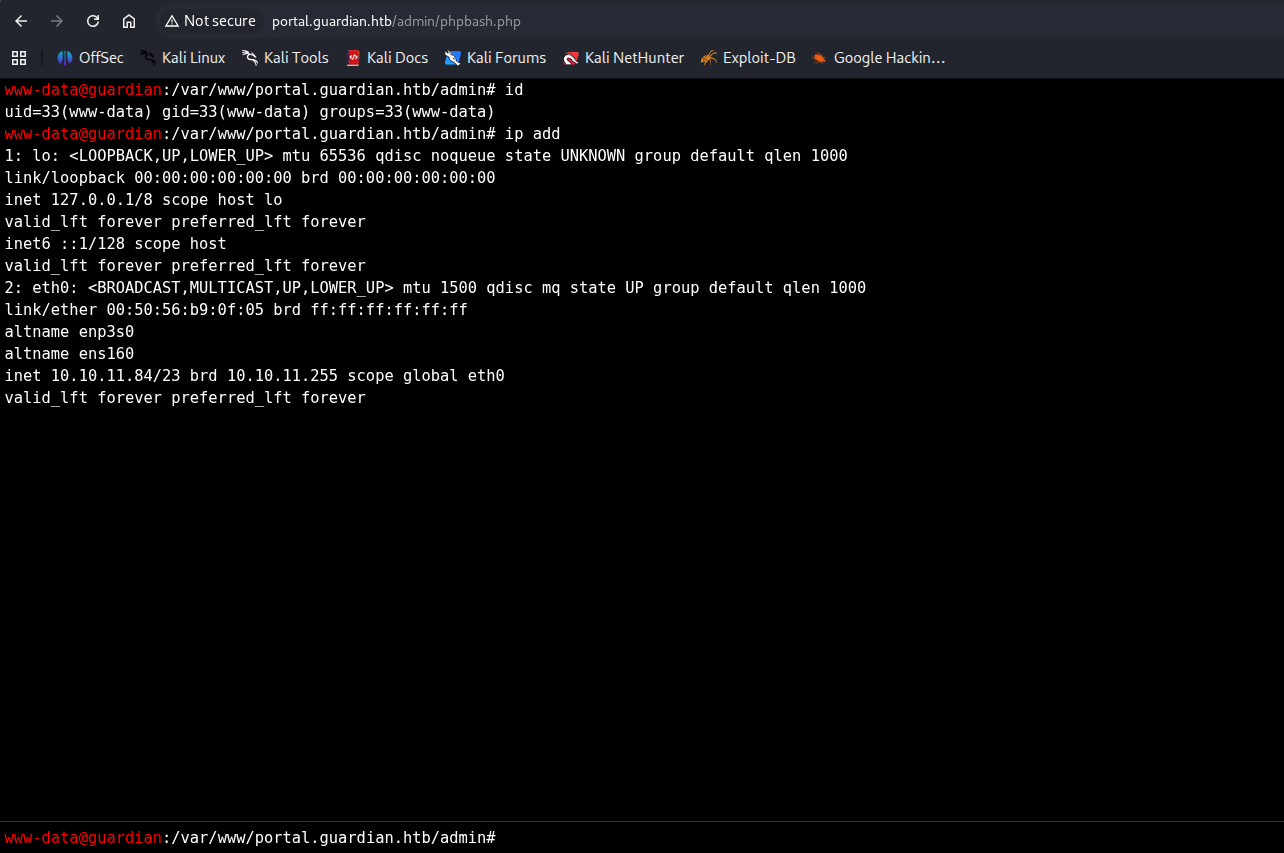Open the Google Hacking bookmark
Viewport: 1284px width, 853px height.
coord(878,58)
